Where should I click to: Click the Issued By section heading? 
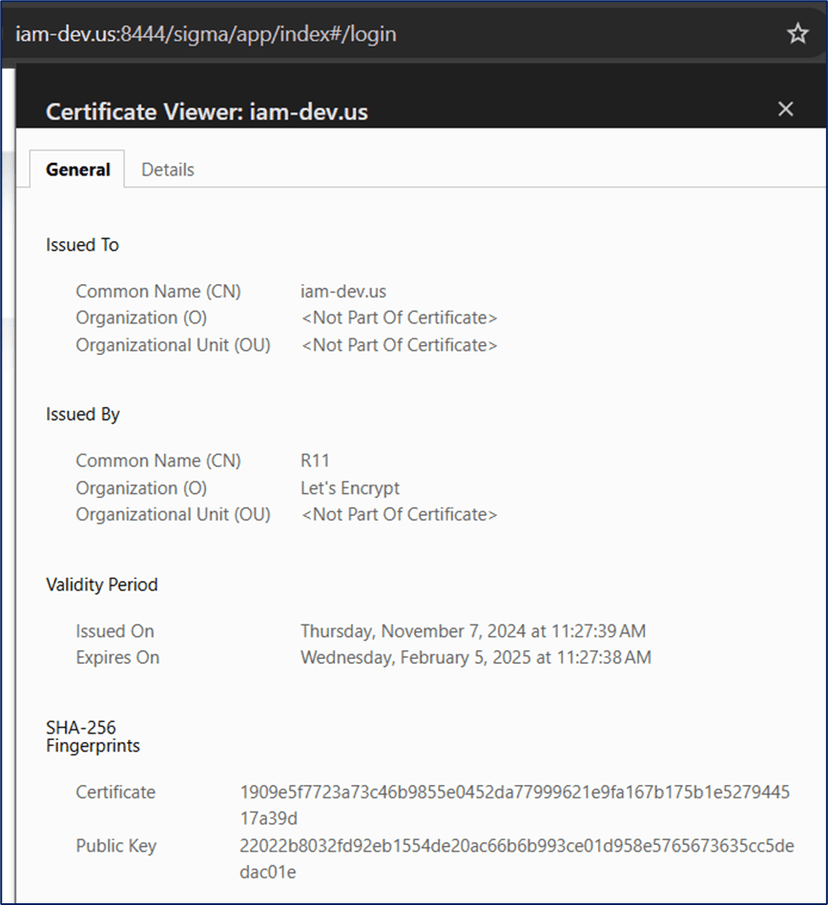[83, 414]
